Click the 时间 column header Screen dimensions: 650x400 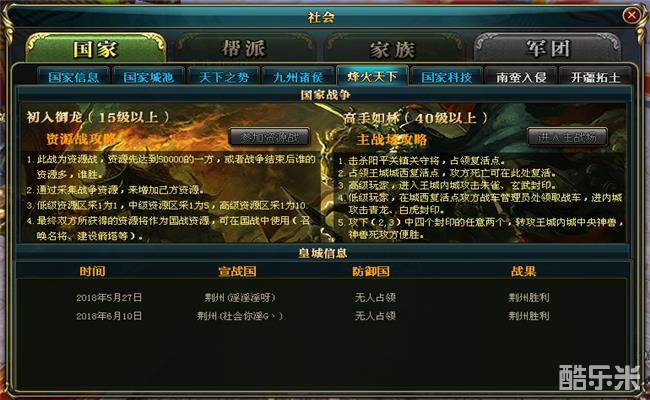92,272
